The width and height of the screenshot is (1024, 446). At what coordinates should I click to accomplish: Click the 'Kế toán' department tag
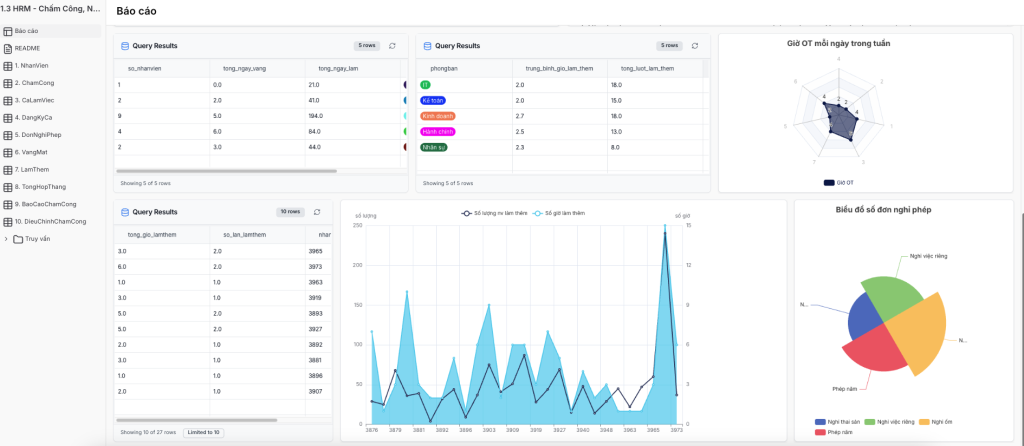click(433, 100)
